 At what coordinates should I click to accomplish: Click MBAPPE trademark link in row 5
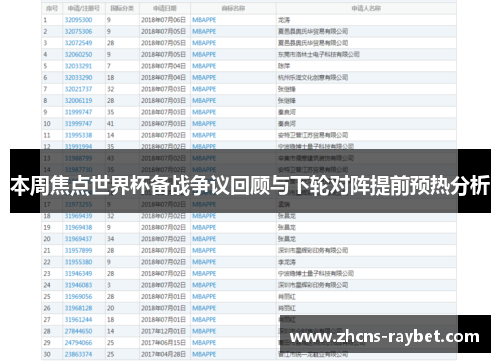click(204, 66)
